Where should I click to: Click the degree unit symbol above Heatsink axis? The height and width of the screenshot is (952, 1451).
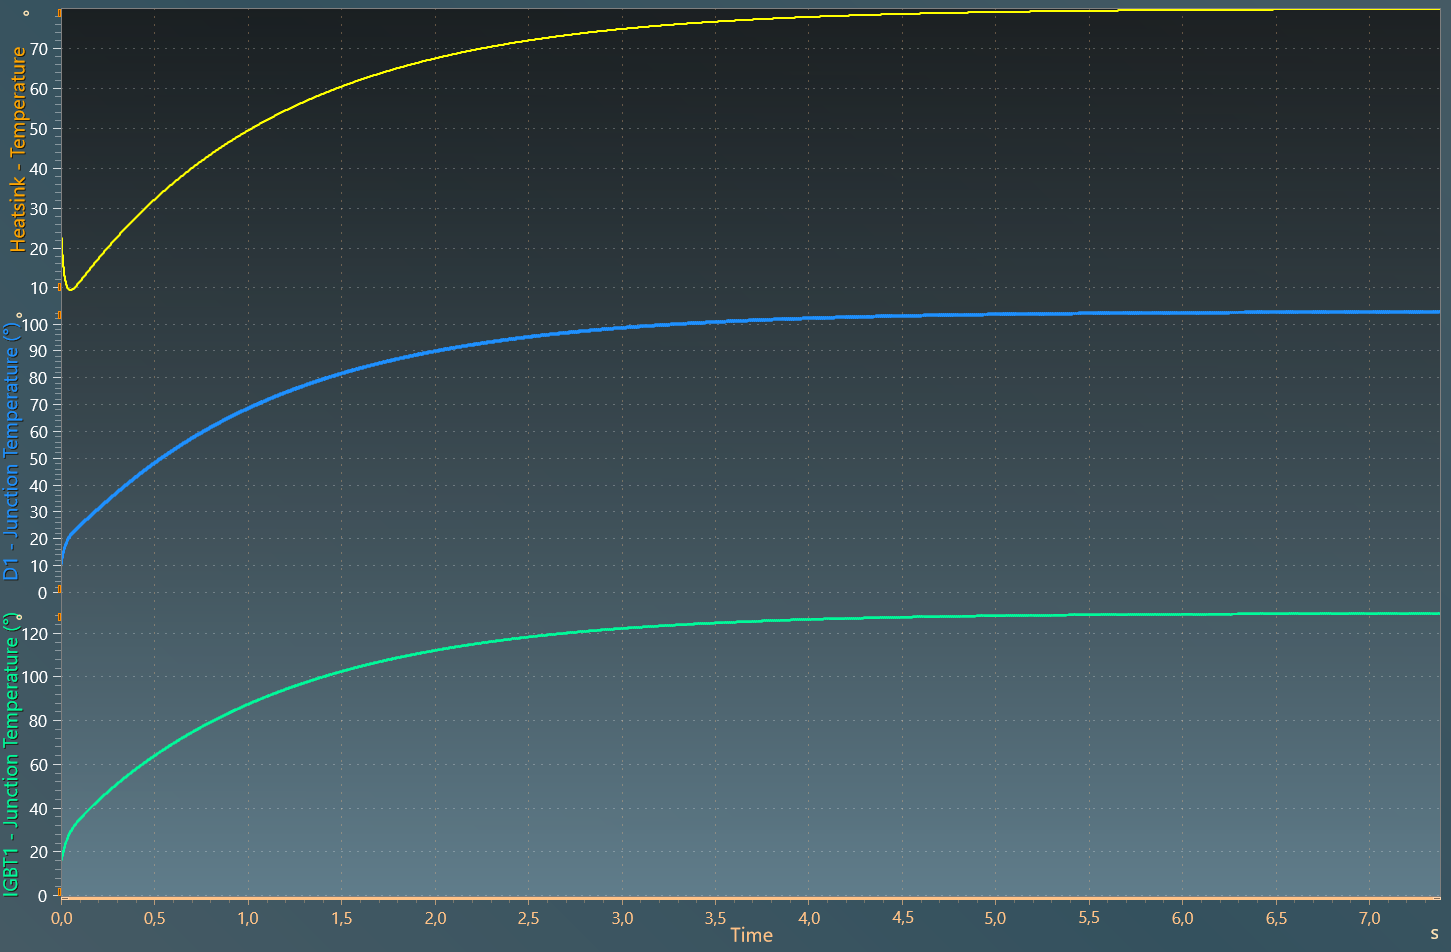coord(26,14)
